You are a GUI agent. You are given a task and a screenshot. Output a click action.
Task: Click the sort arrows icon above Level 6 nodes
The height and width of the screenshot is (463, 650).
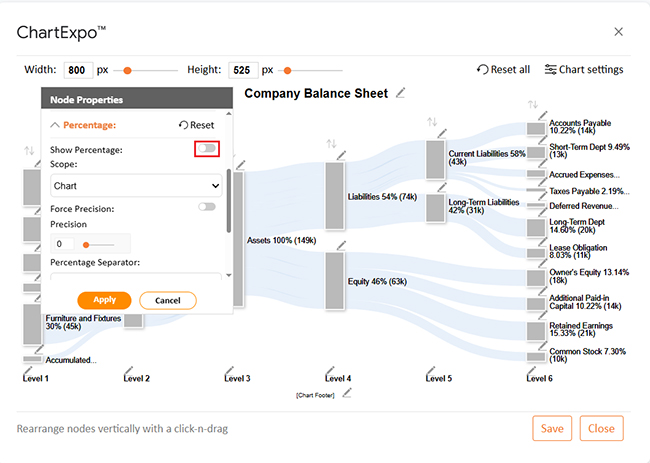533,104
